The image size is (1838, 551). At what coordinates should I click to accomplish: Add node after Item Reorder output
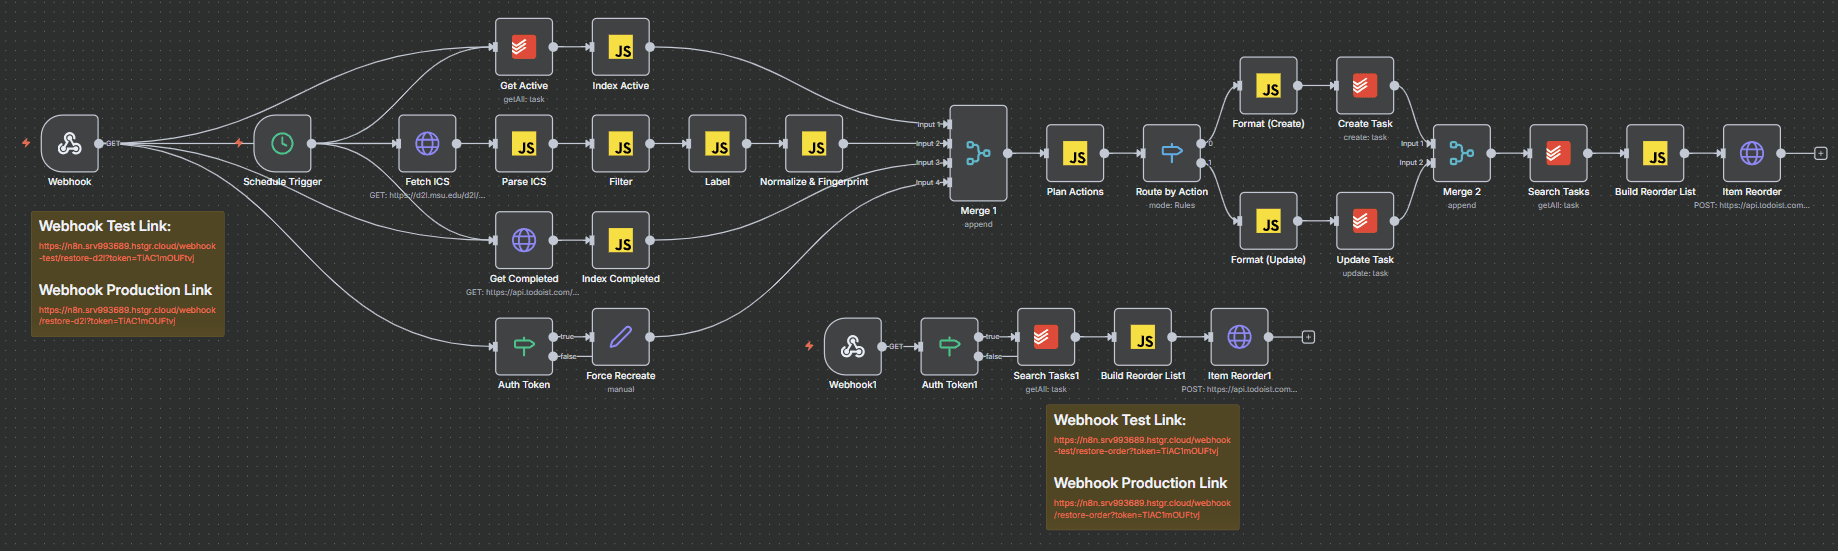pyautogui.click(x=1820, y=153)
